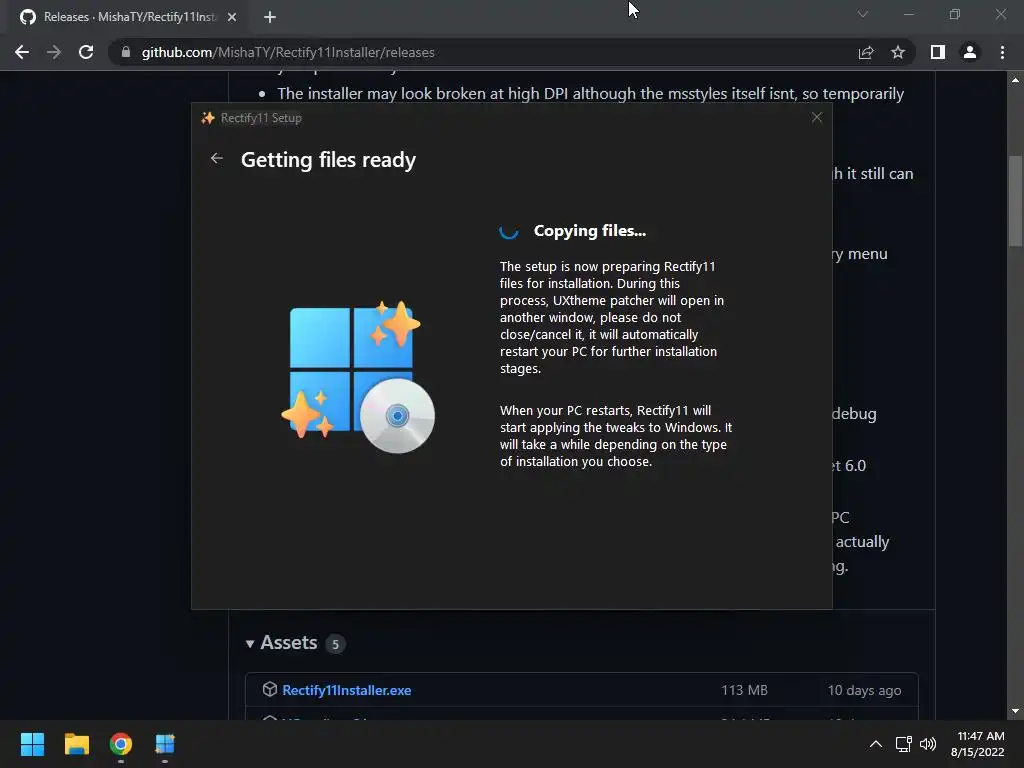Viewport: 1024px width, 768px height.
Task: Switch to the Releases · MishaTY/Rectify11Installer tab
Action: (129, 17)
